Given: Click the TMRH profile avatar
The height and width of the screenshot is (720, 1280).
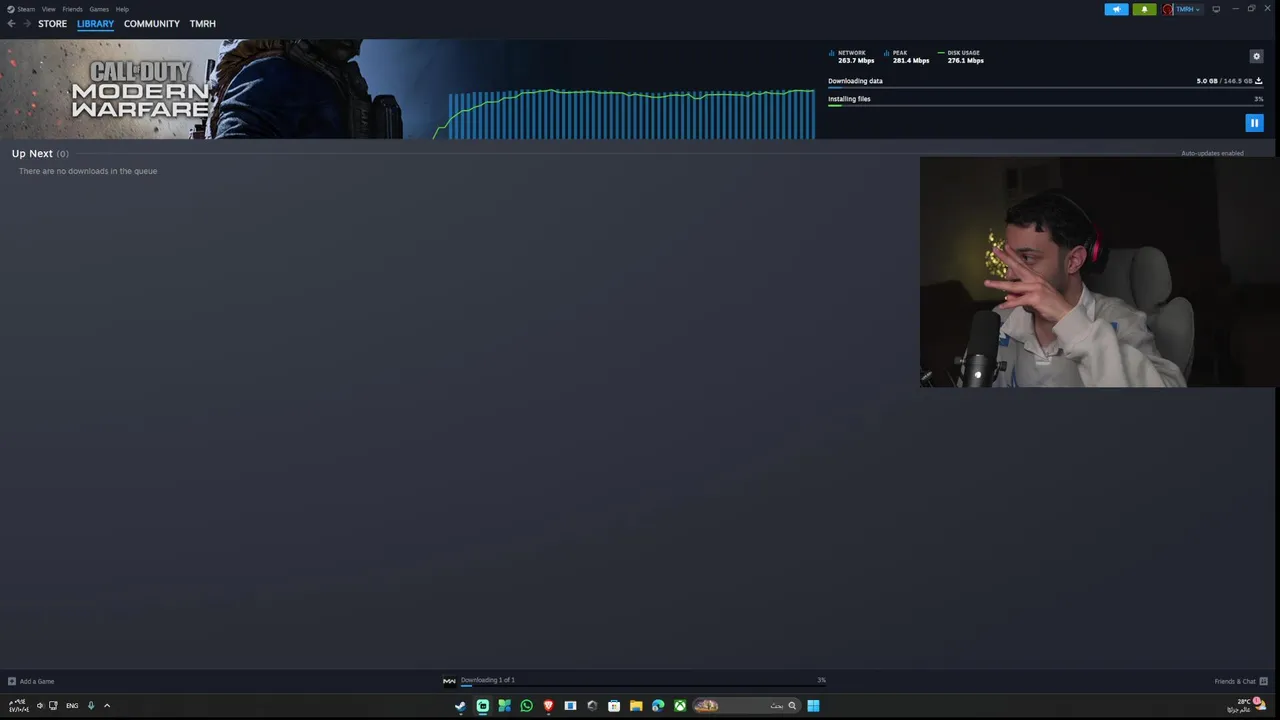Looking at the screenshot, I should coord(1168,9).
